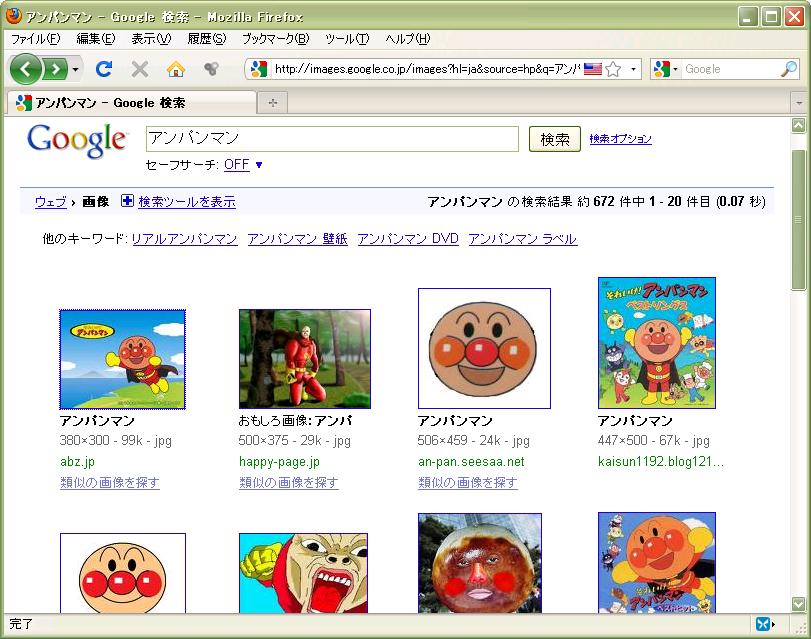
Task: Click the おもしろ画像:アンパ result title
Action: pos(295,421)
